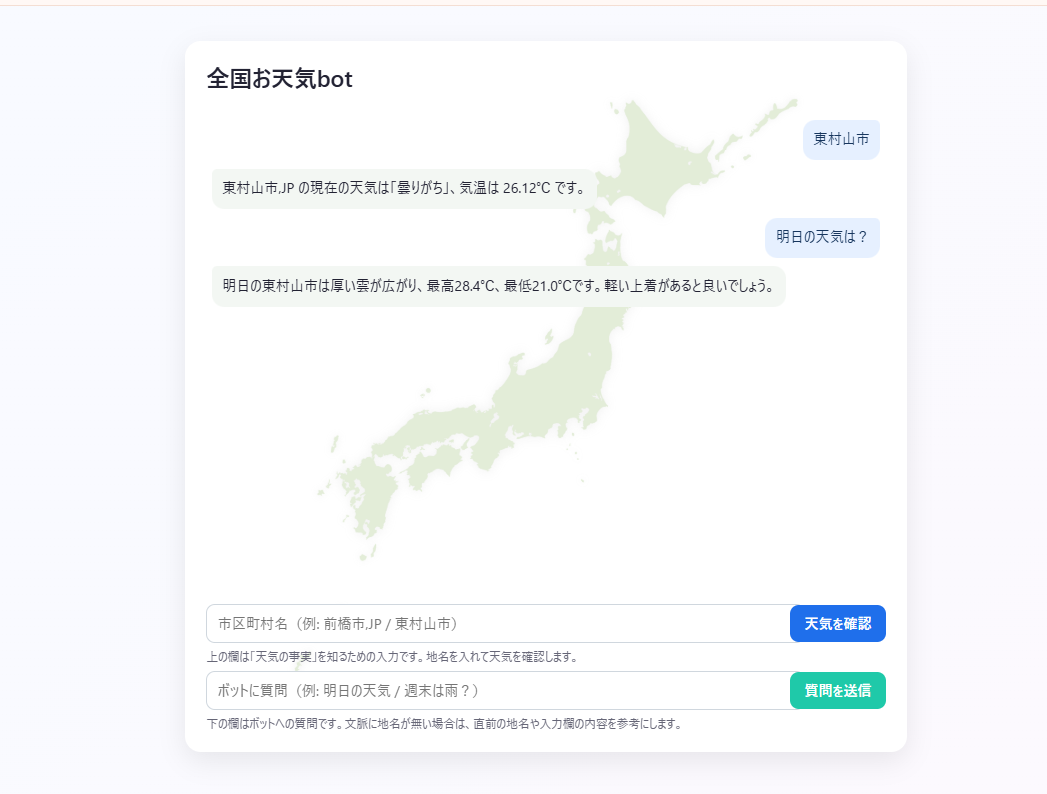Click the 天気を確認 button
This screenshot has width=1047, height=794.
pos(837,624)
